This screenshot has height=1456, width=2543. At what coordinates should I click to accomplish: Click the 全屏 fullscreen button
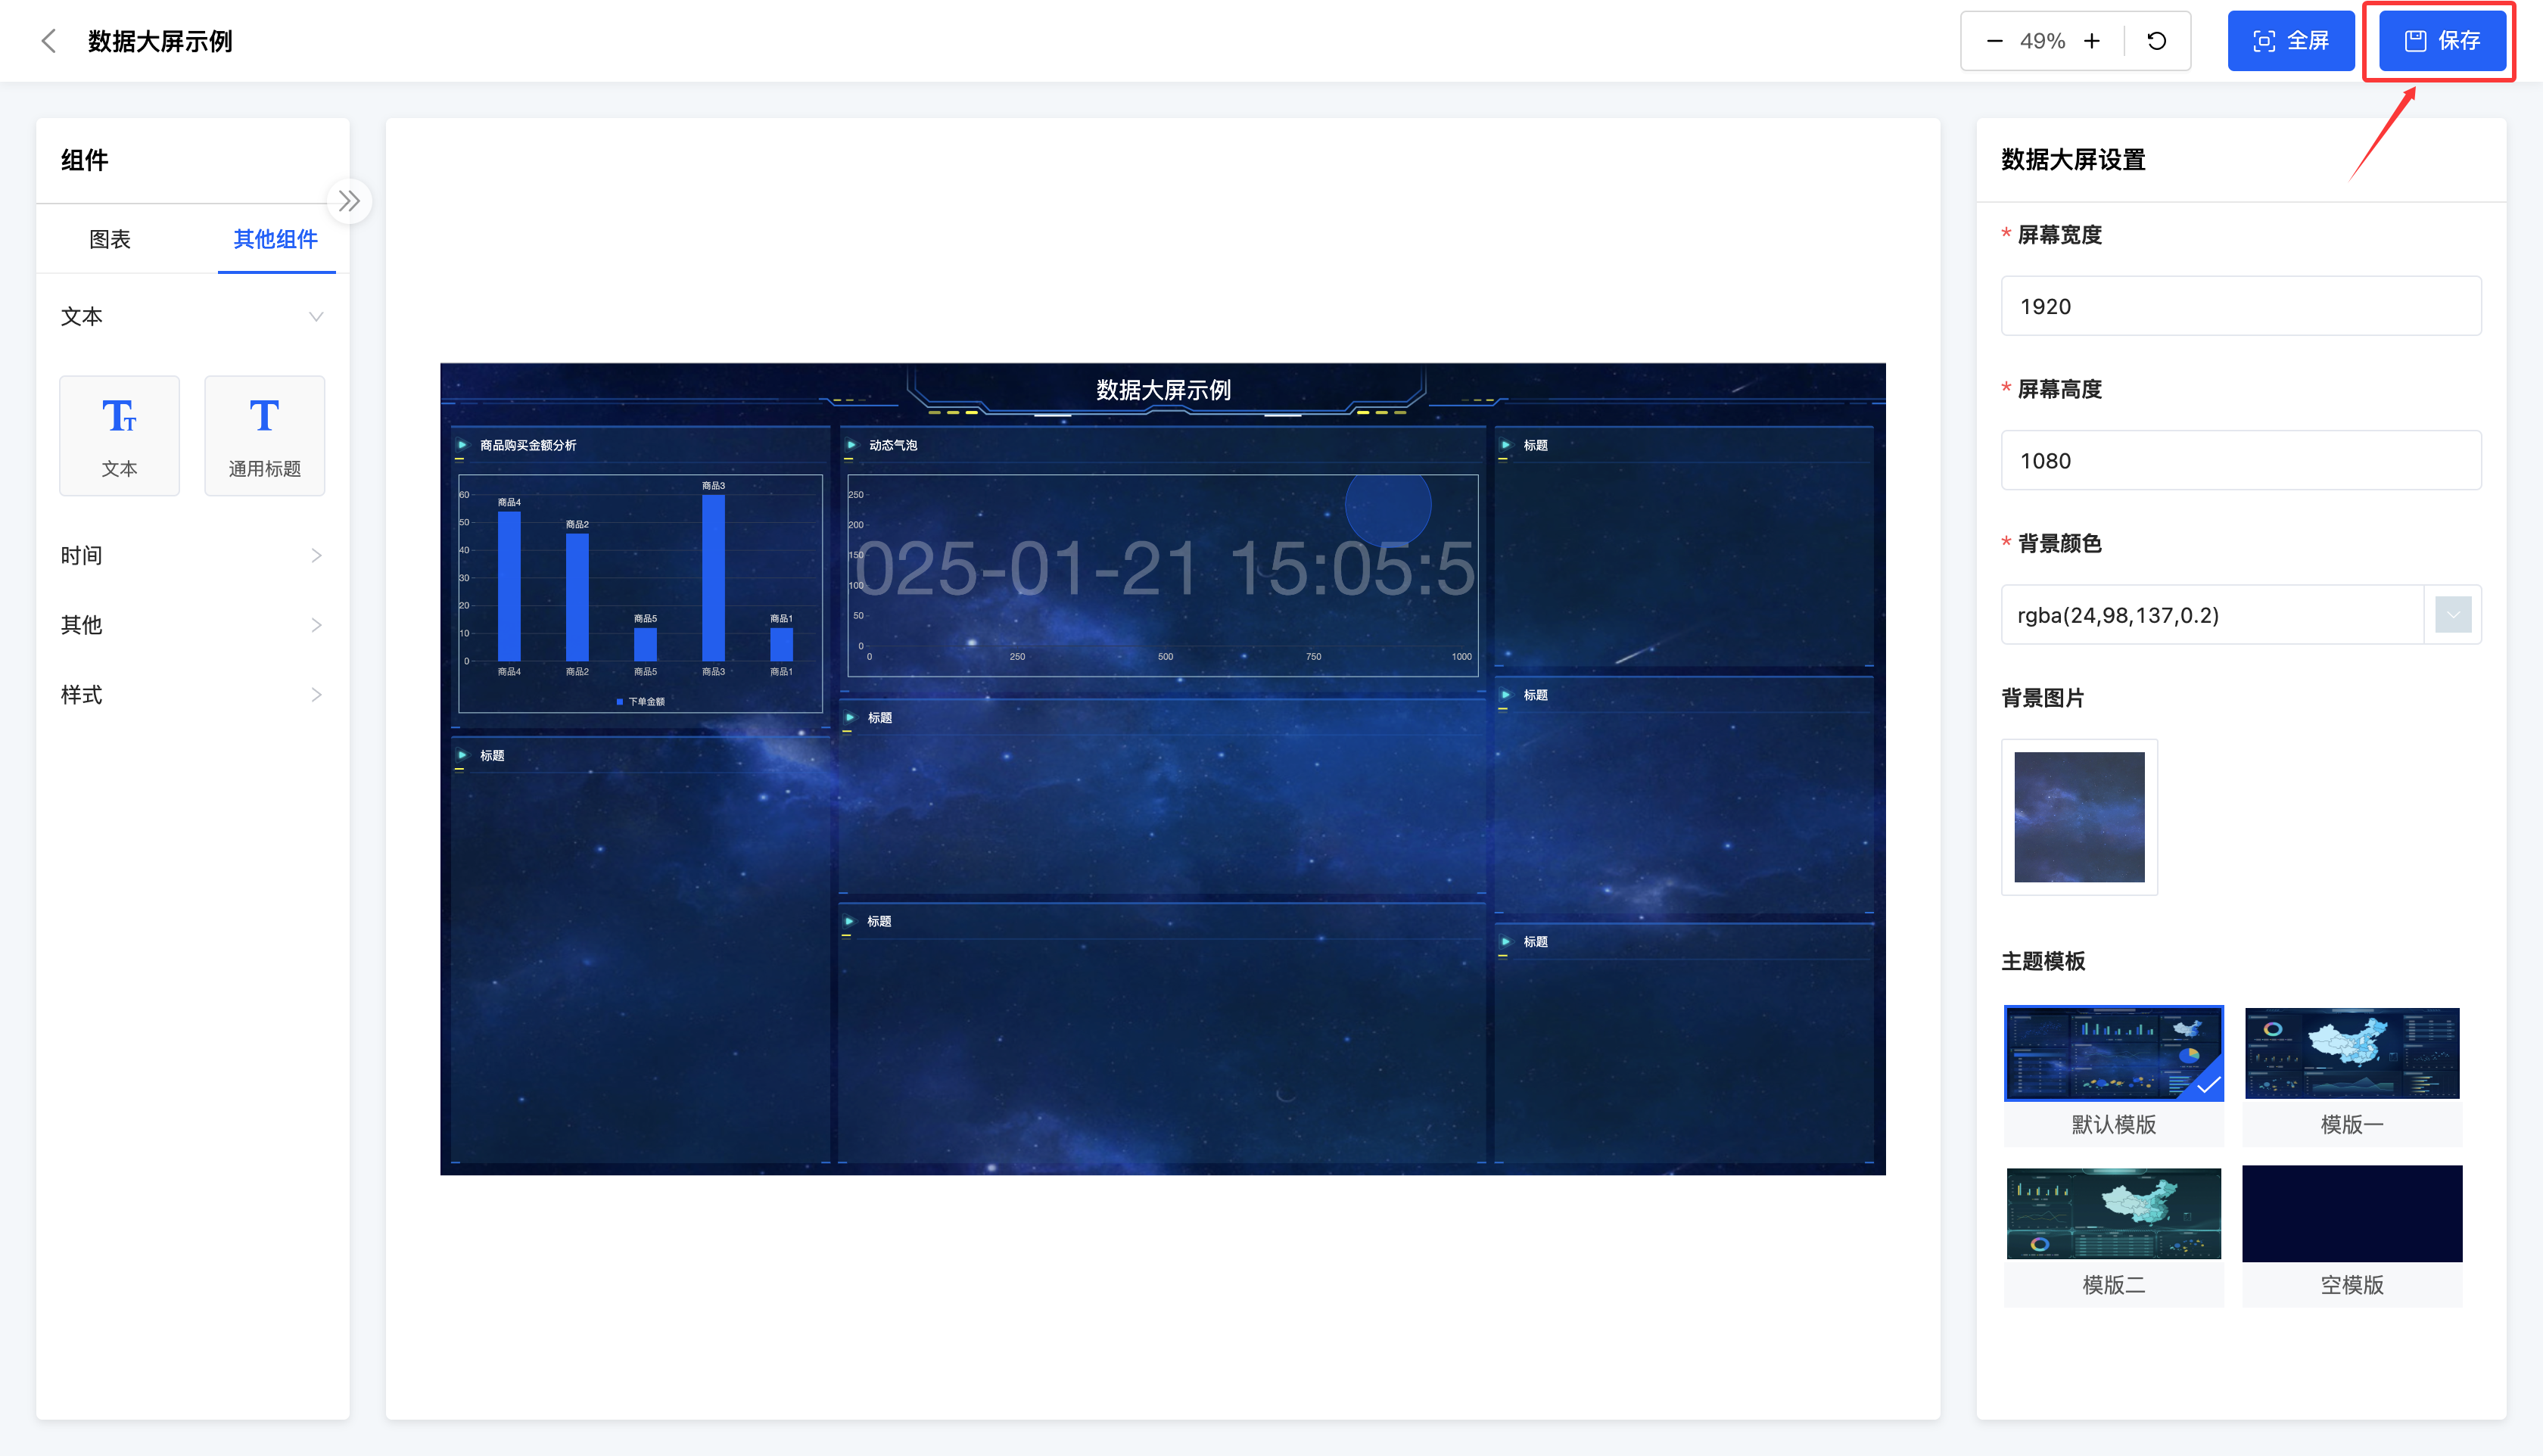coord(2290,41)
